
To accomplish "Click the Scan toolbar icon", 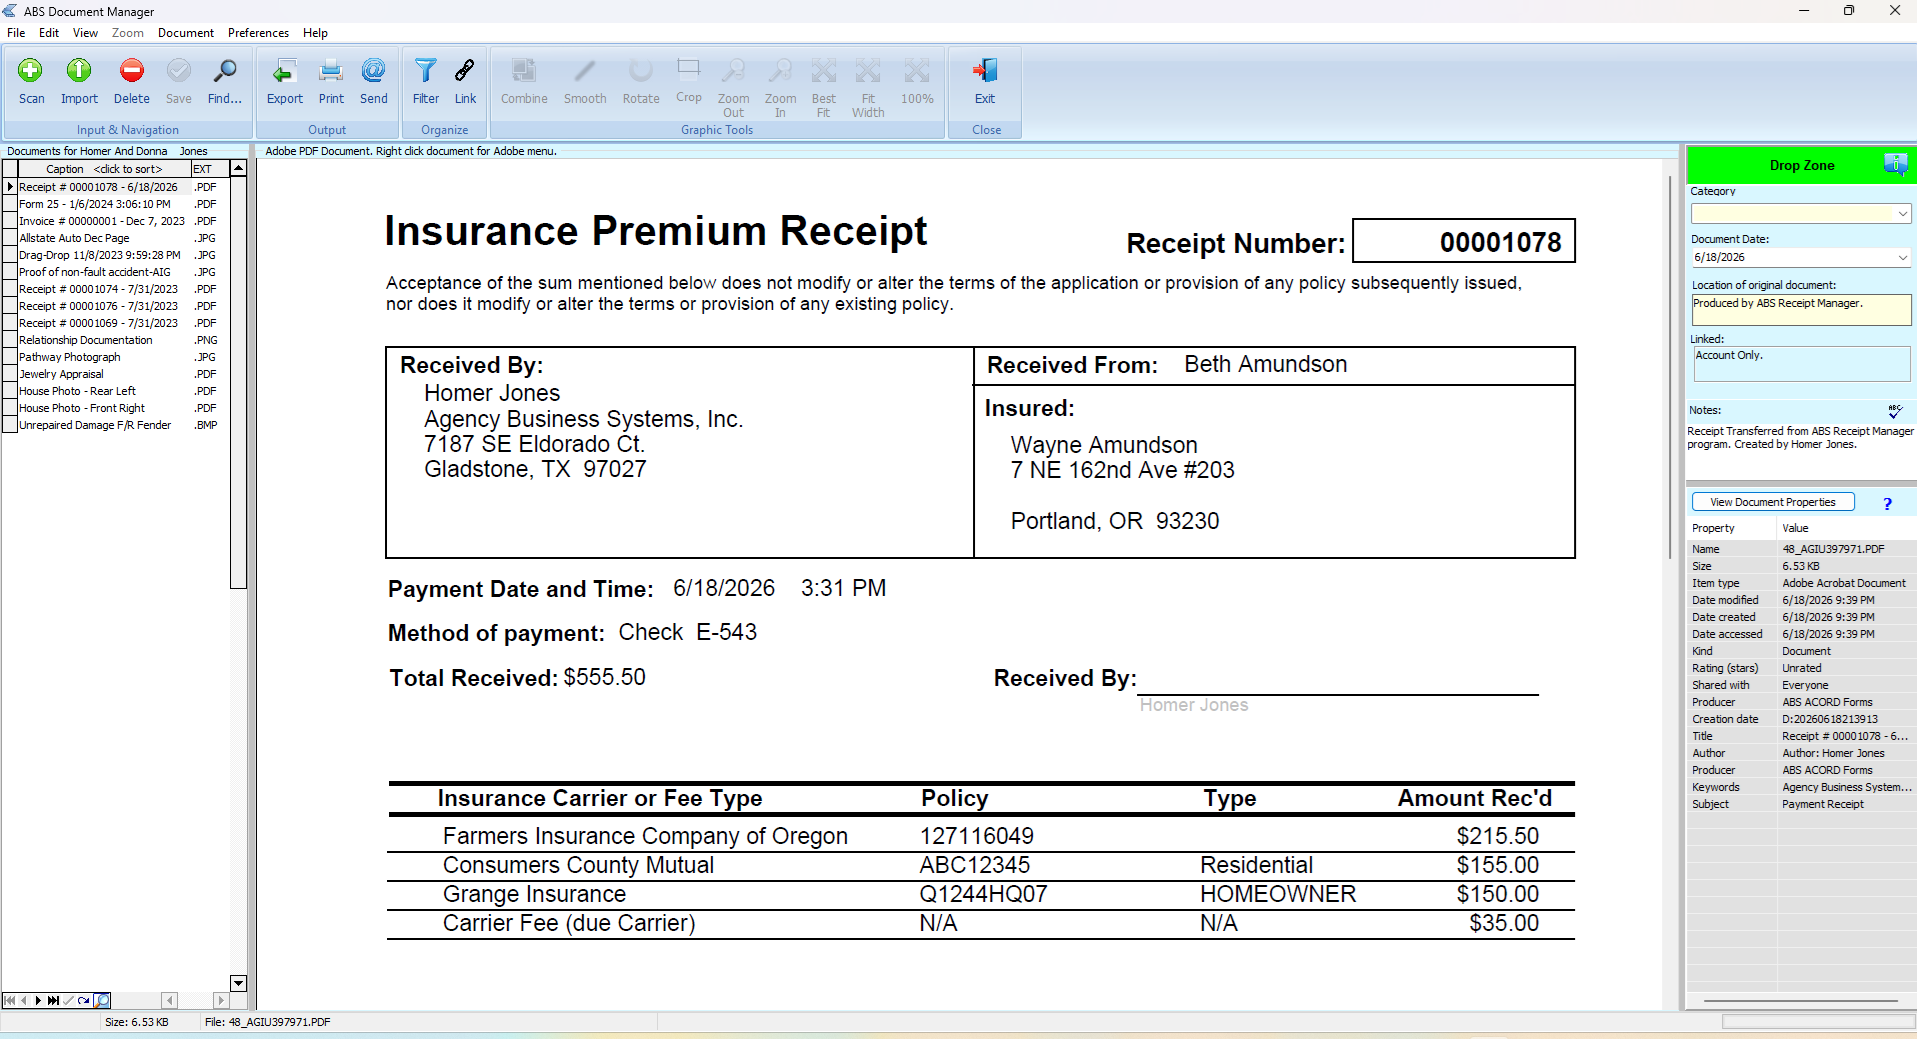I will pyautogui.click(x=31, y=71).
